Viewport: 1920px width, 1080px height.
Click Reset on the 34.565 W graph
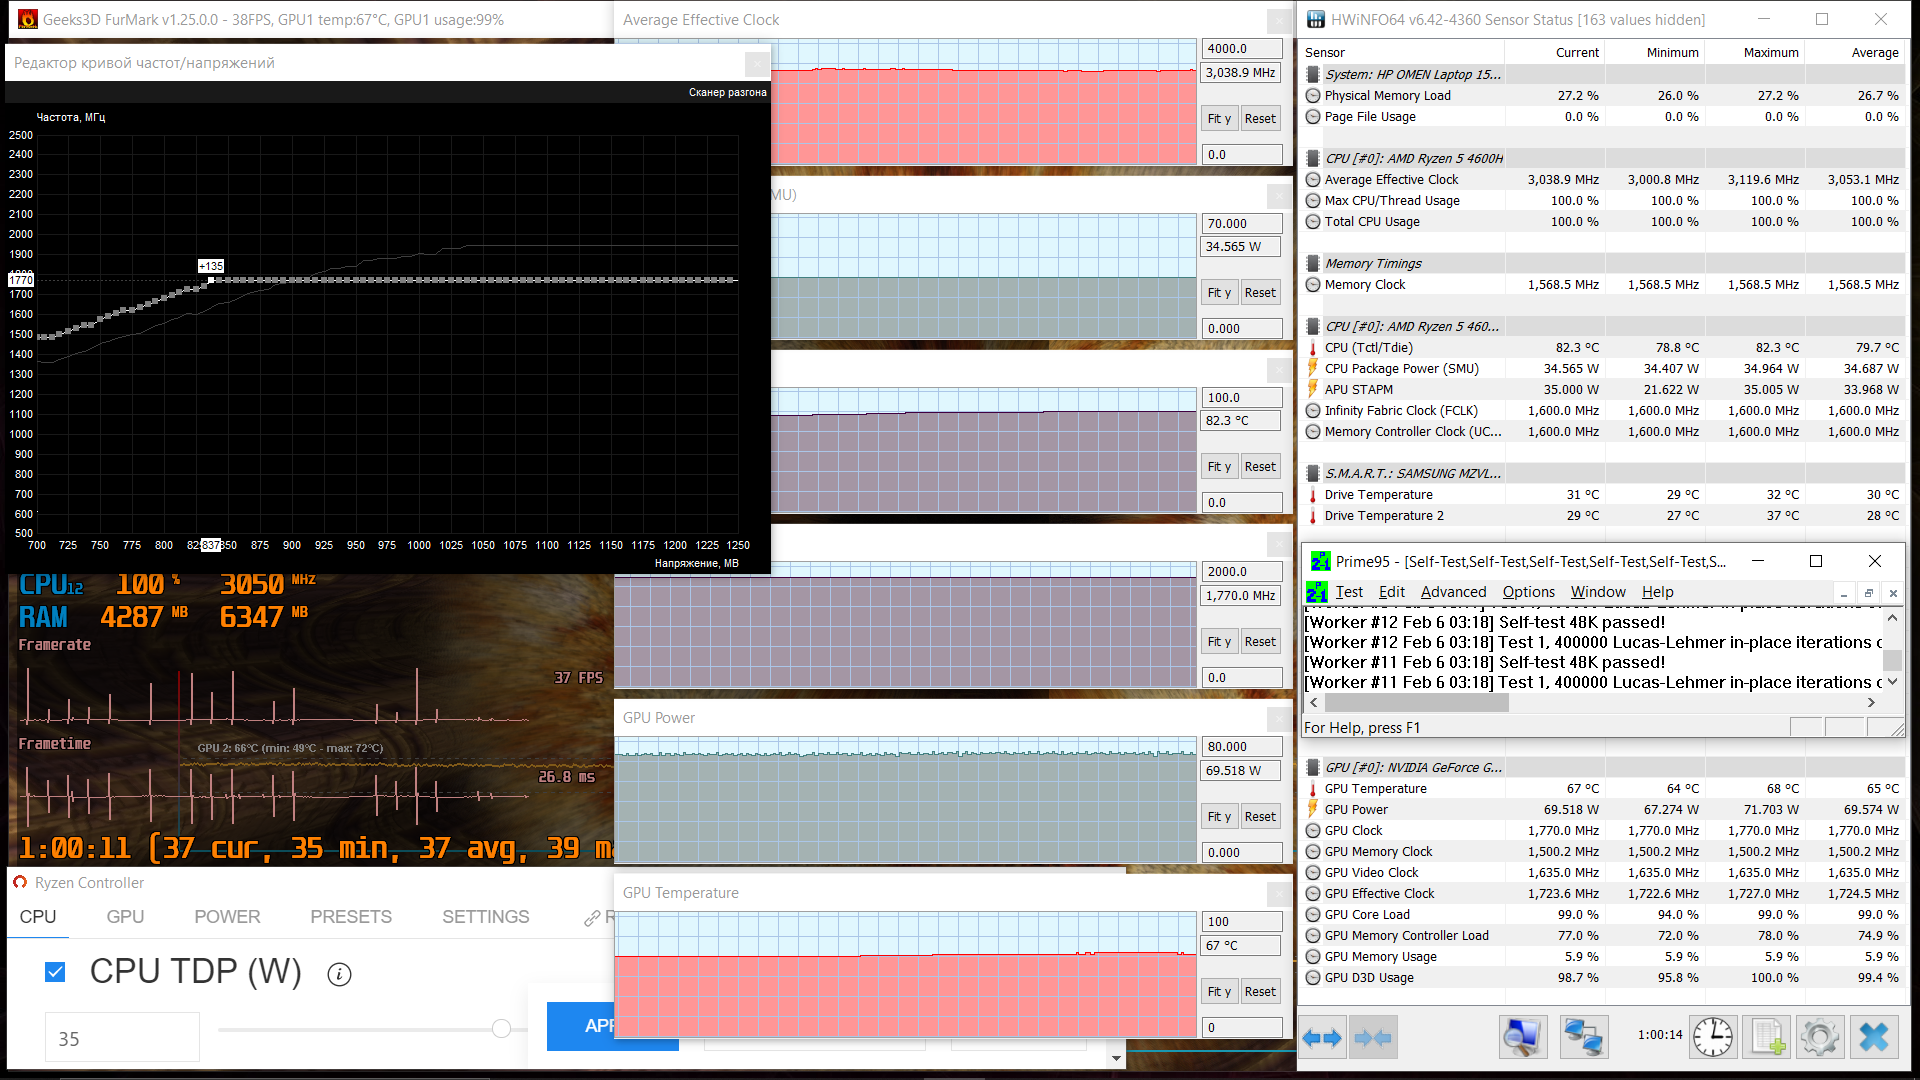coord(1260,293)
